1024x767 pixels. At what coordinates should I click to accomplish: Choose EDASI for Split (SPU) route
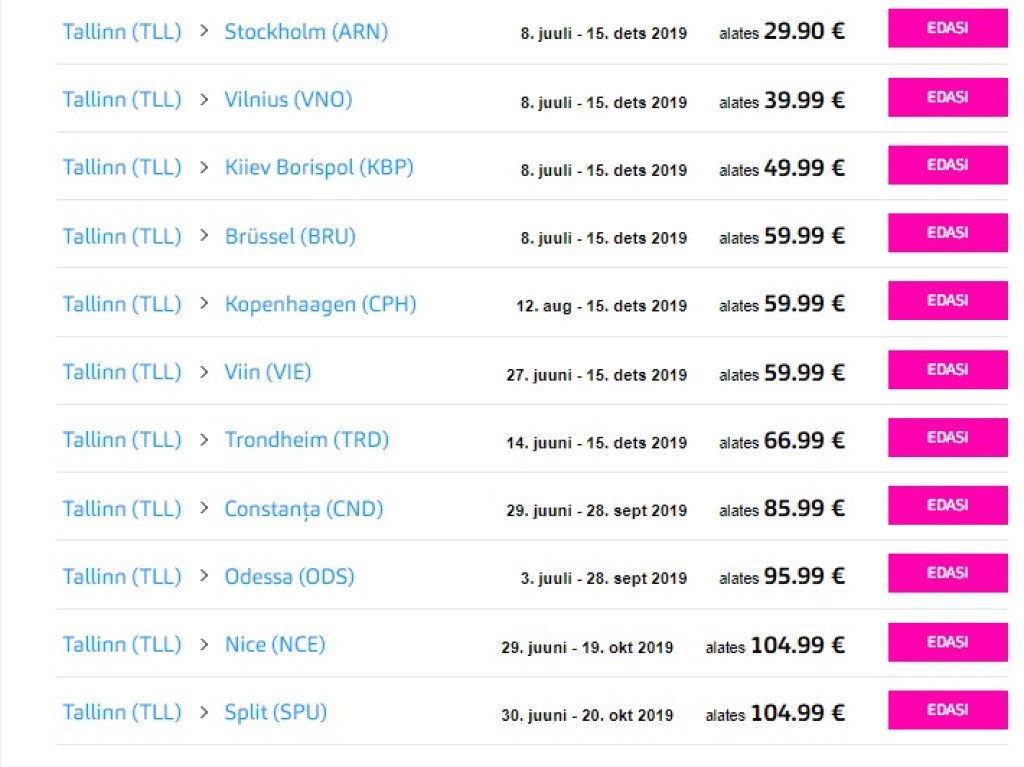pyautogui.click(x=947, y=710)
